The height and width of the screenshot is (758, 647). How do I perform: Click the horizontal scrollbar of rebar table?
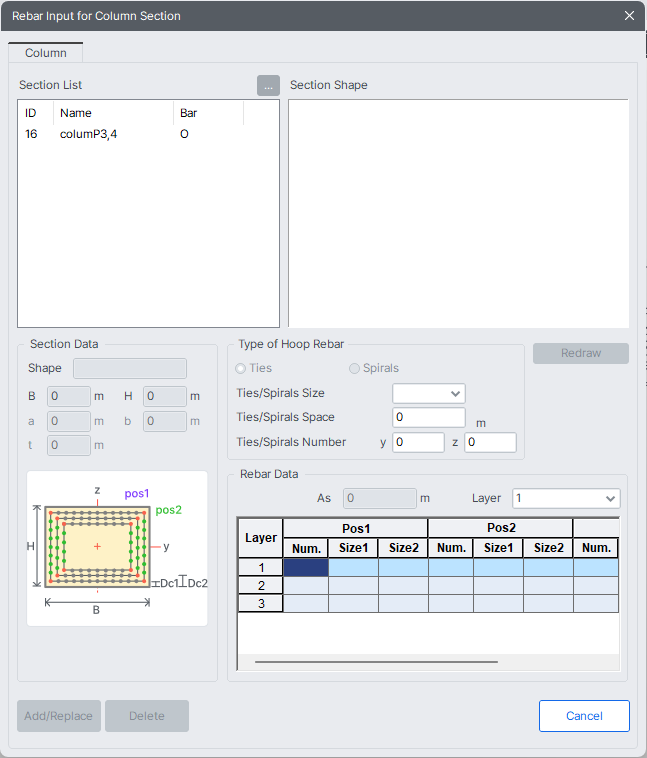pyautogui.click(x=376, y=662)
